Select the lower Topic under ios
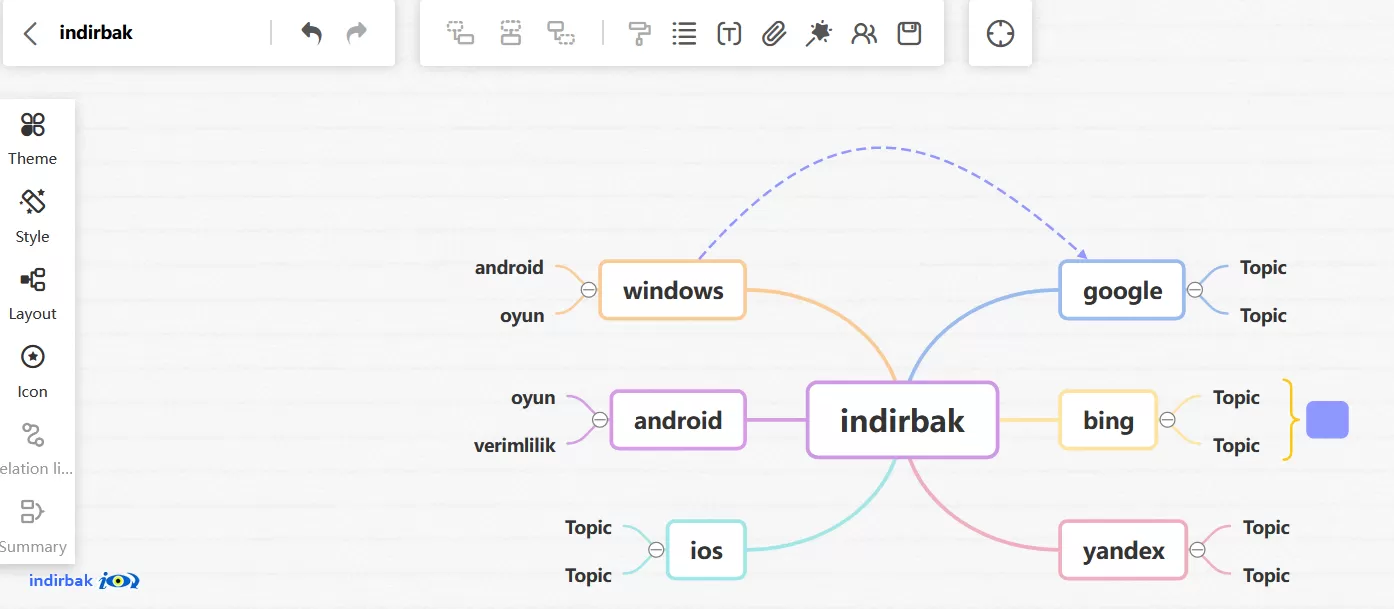Screen dimensions: 1394x609 tap(588, 575)
